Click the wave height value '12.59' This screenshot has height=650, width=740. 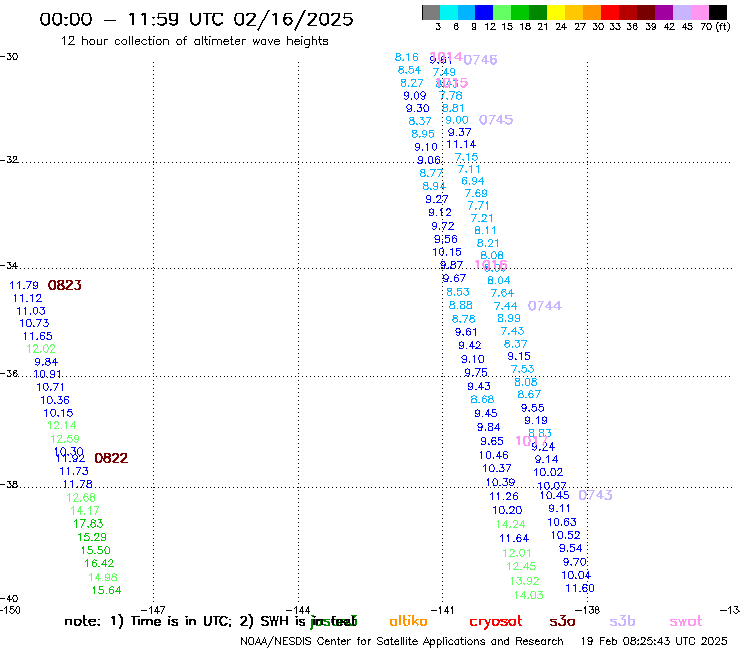coord(65,439)
